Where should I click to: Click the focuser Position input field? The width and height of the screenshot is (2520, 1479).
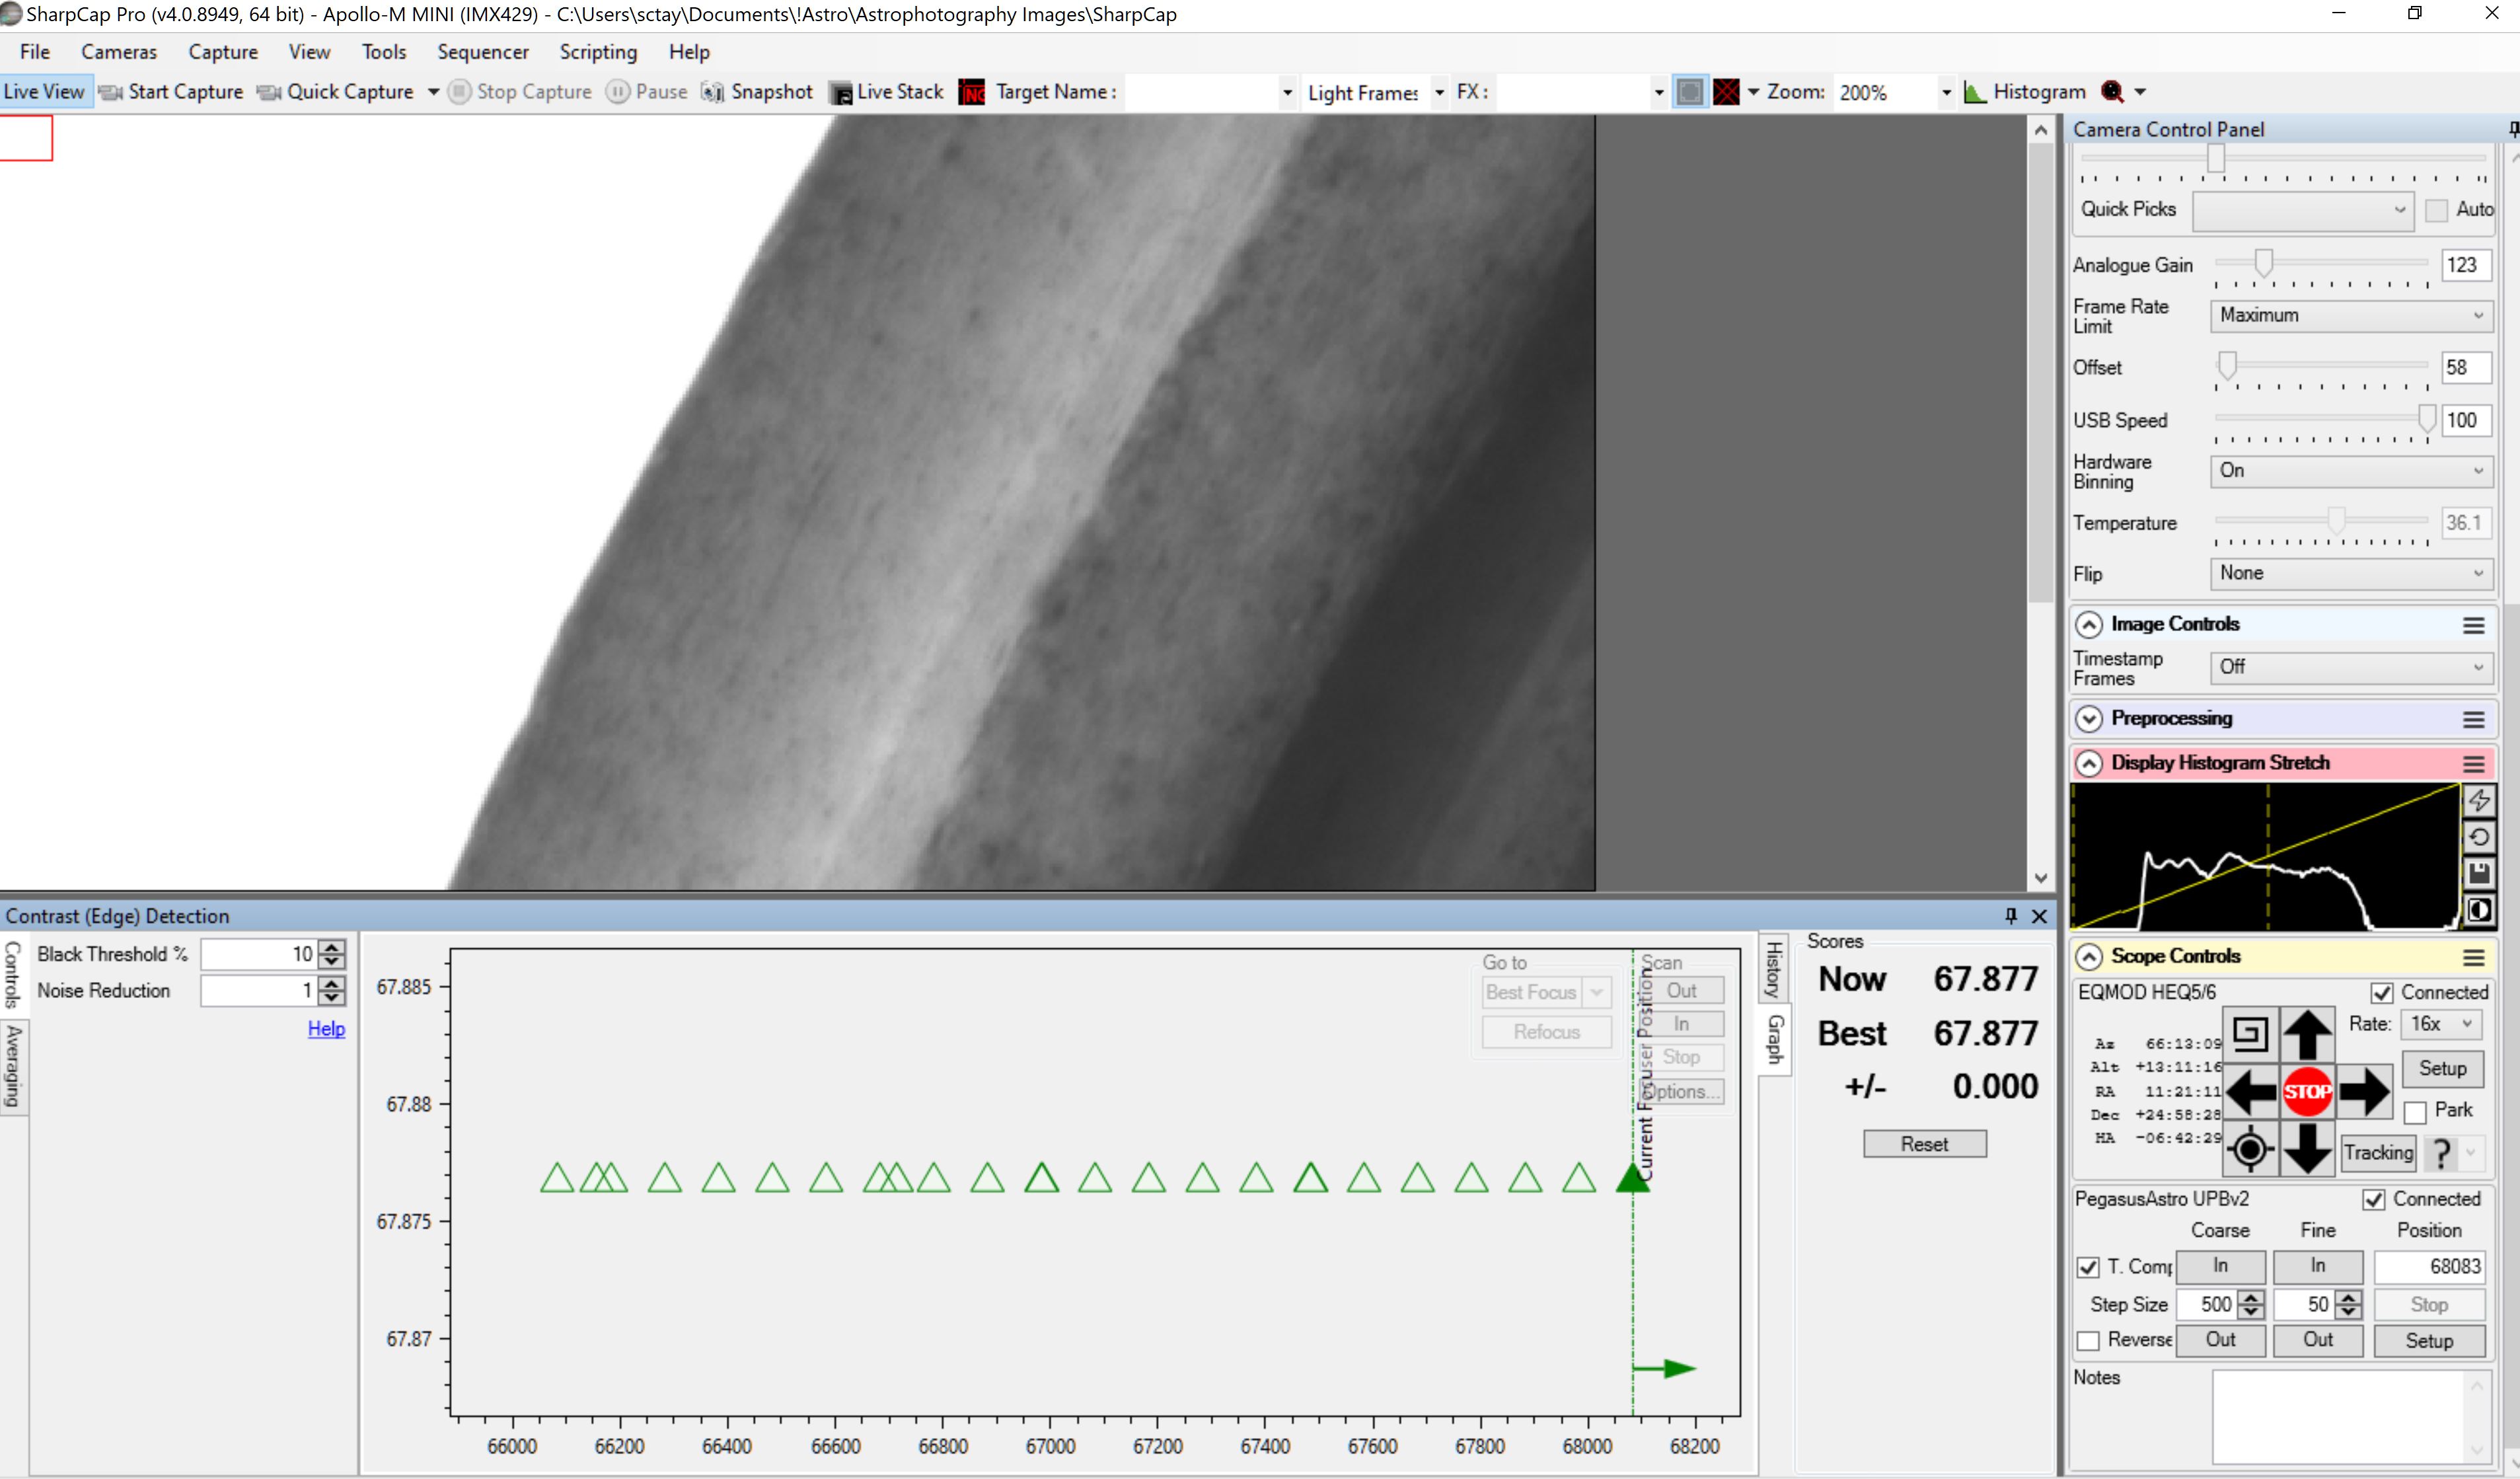click(2430, 1267)
